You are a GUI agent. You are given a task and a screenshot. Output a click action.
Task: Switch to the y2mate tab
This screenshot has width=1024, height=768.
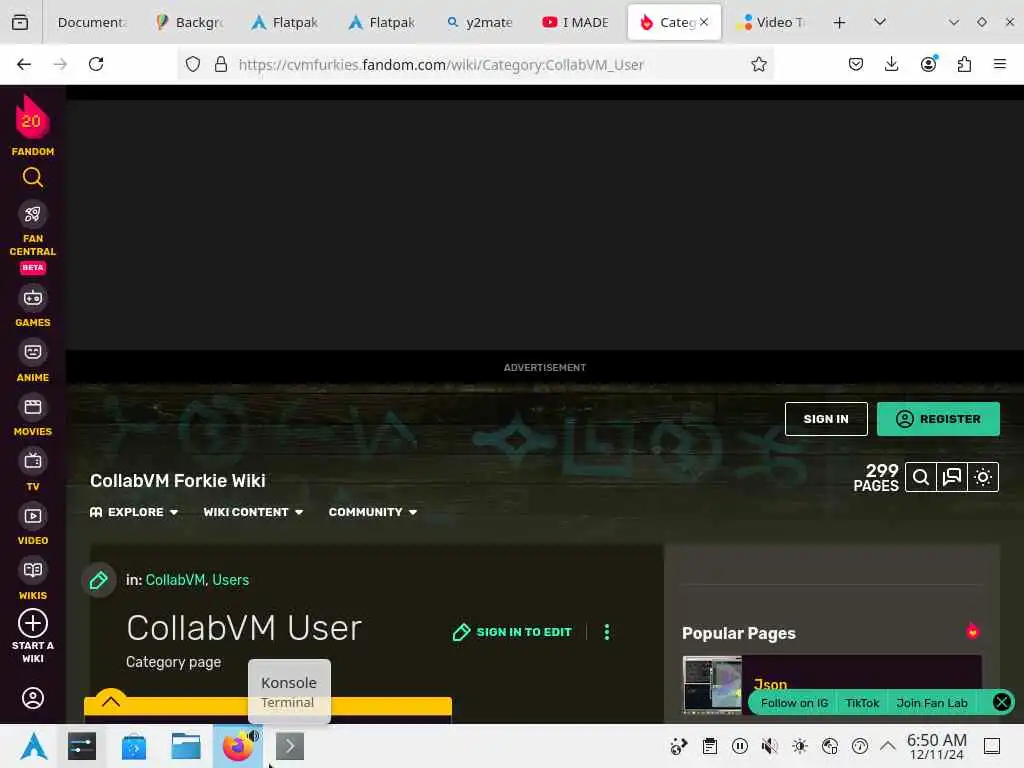pyautogui.click(x=480, y=22)
